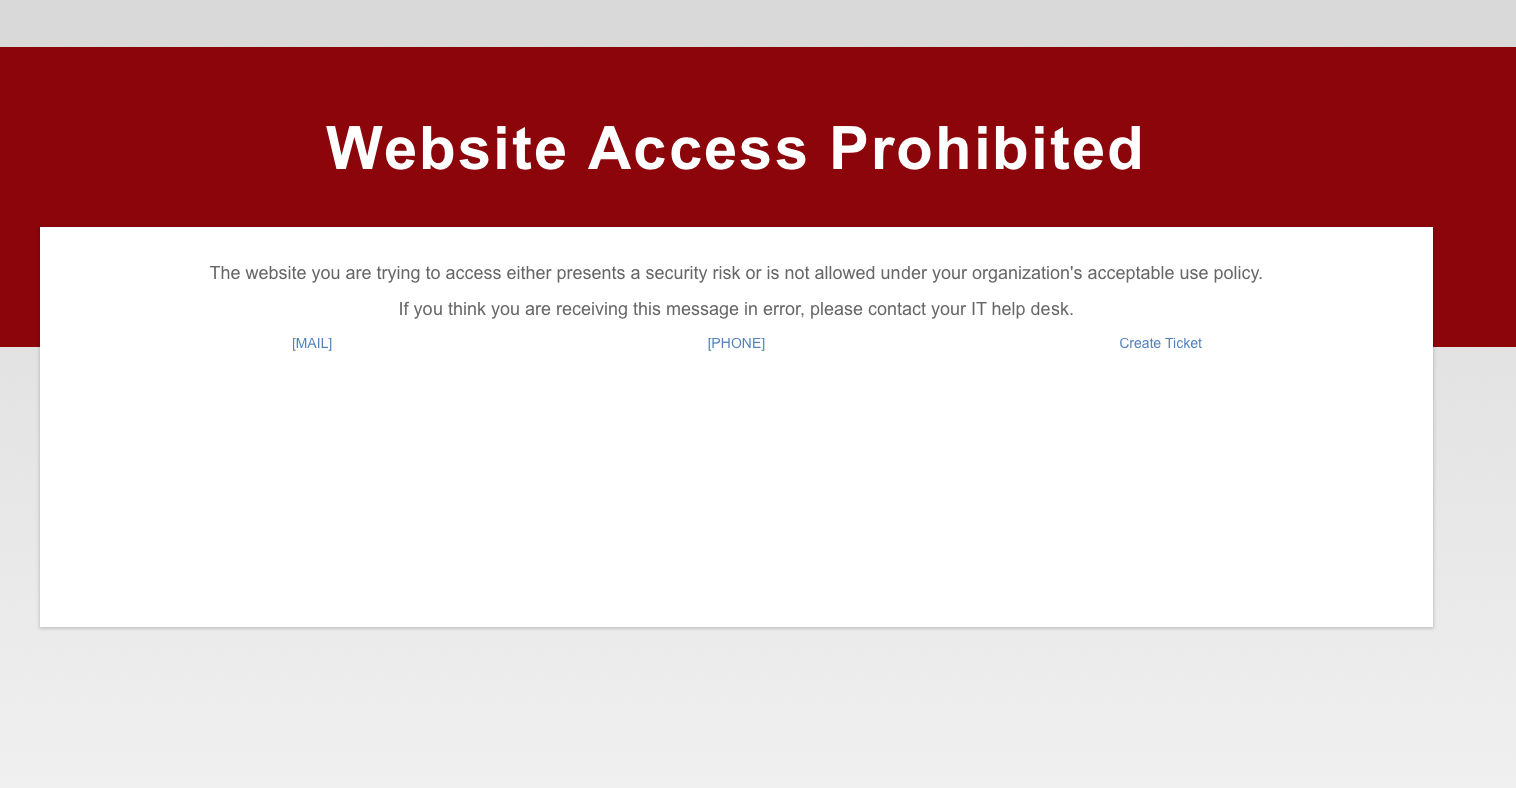Click the grey strip above the red banner
Screen dimensions: 1516x788
coord(758,23)
